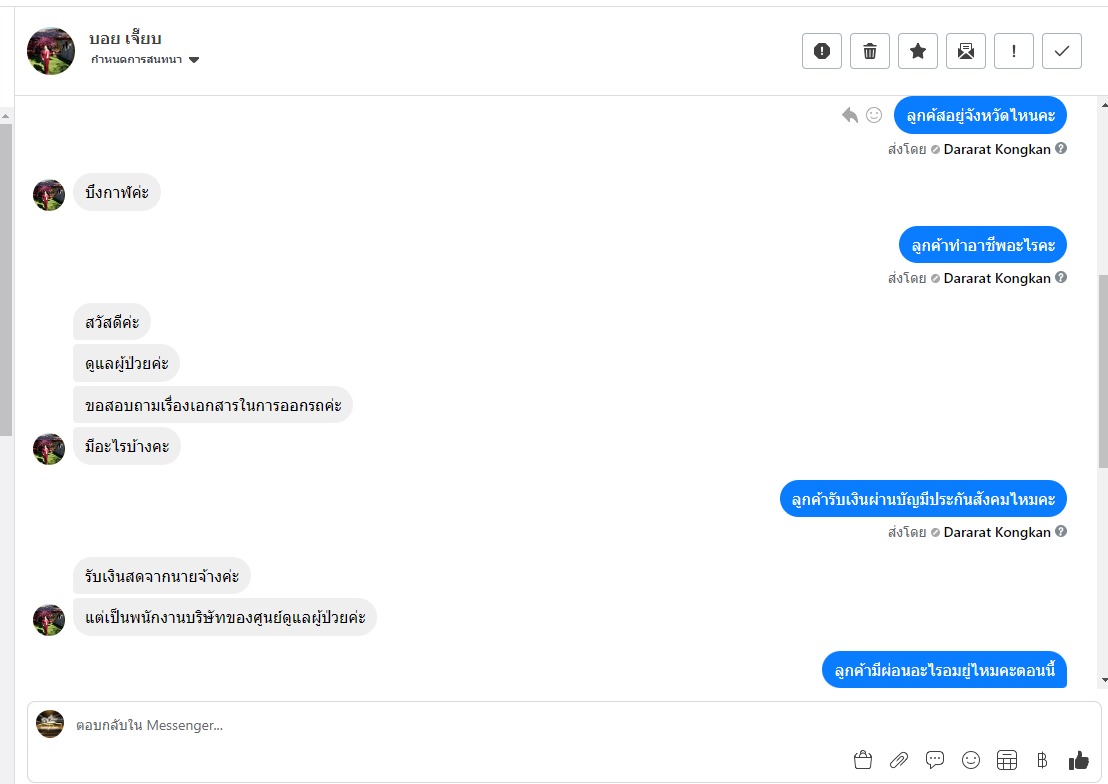Open the table grid icon in composer

tap(1007, 760)
